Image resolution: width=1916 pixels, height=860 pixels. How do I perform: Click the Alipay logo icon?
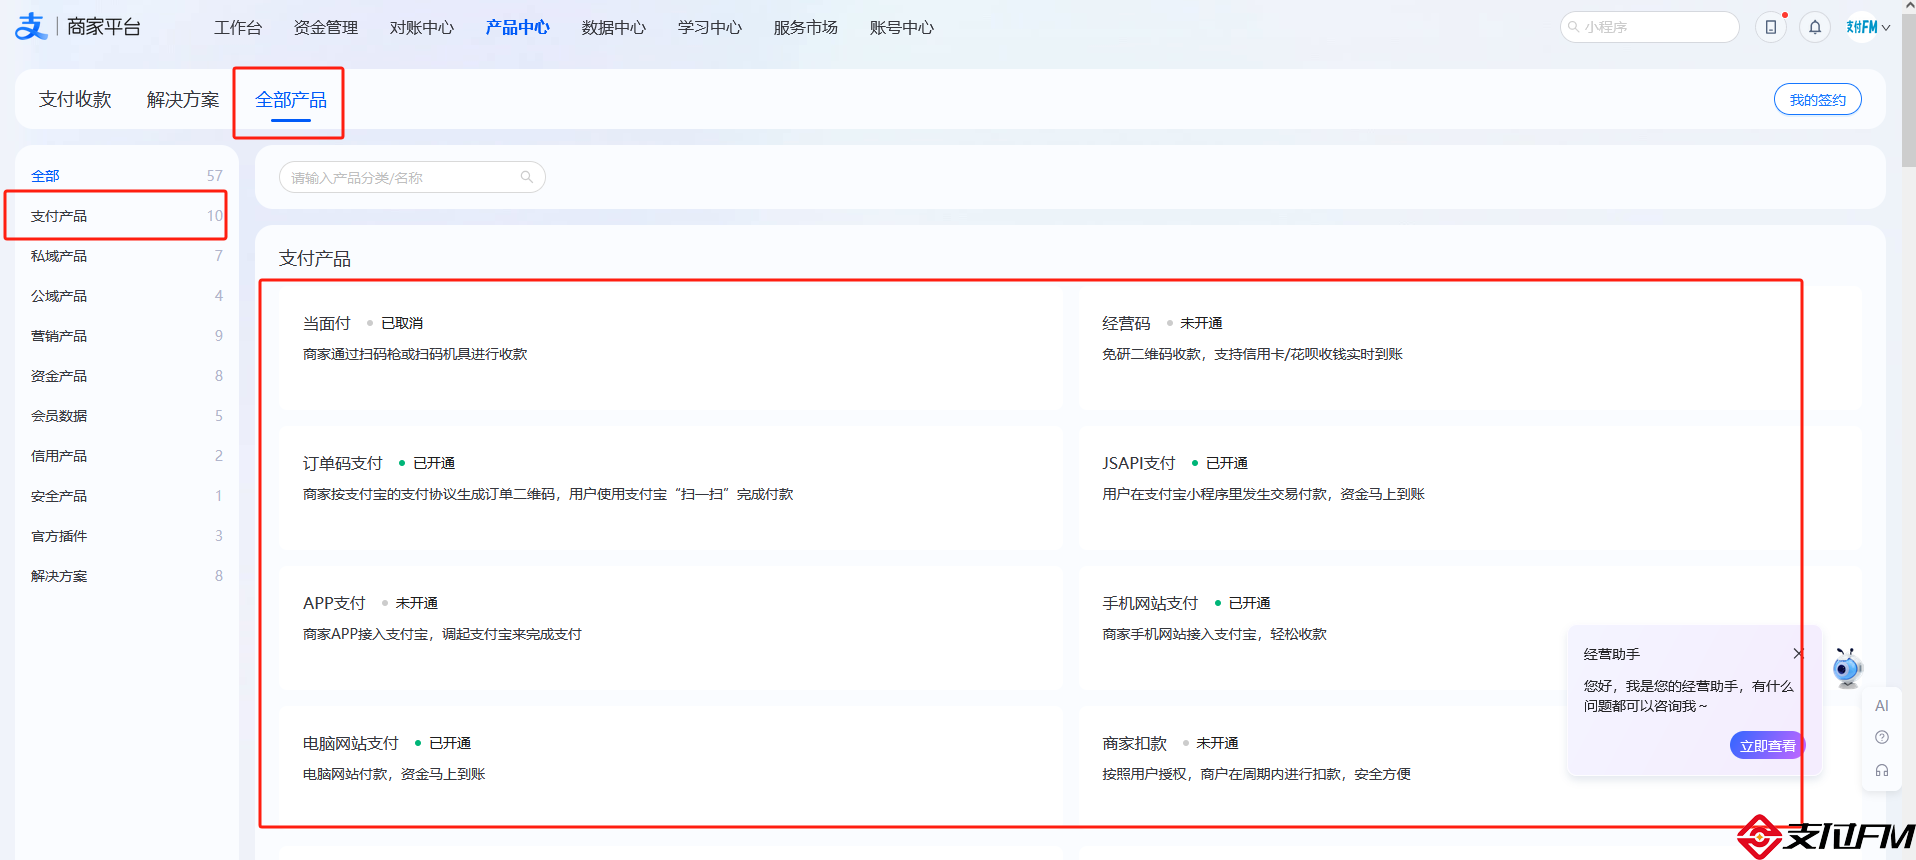click(31, 26)
